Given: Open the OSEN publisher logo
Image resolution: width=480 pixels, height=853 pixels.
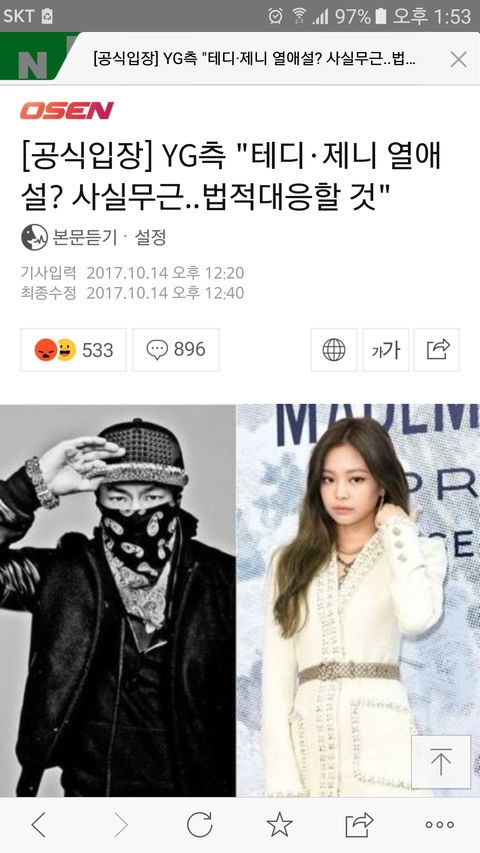Looking at the screenshot, I should click(67, 110).
